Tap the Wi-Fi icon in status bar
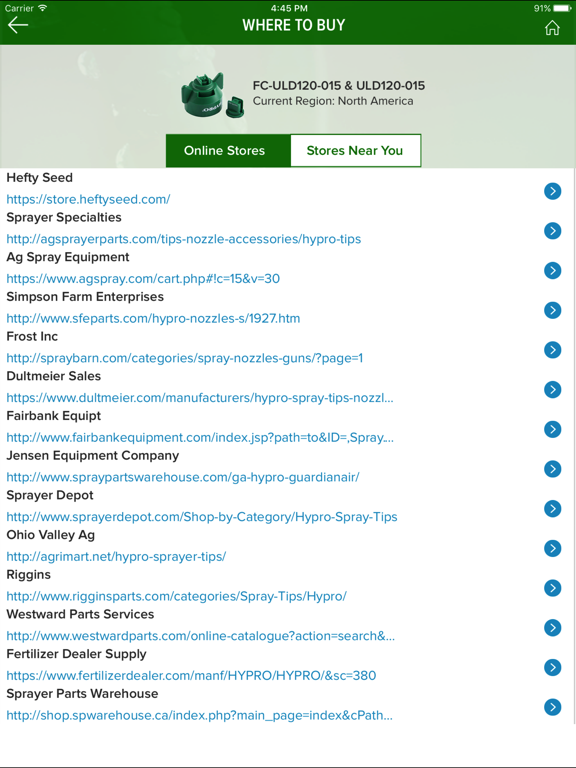The width and height of the screenshot is (576, 768). [43, 8]
